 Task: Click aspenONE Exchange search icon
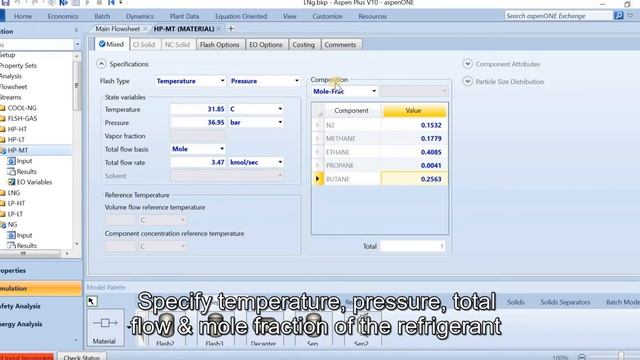pyautogui.click(x=619, y=16)
